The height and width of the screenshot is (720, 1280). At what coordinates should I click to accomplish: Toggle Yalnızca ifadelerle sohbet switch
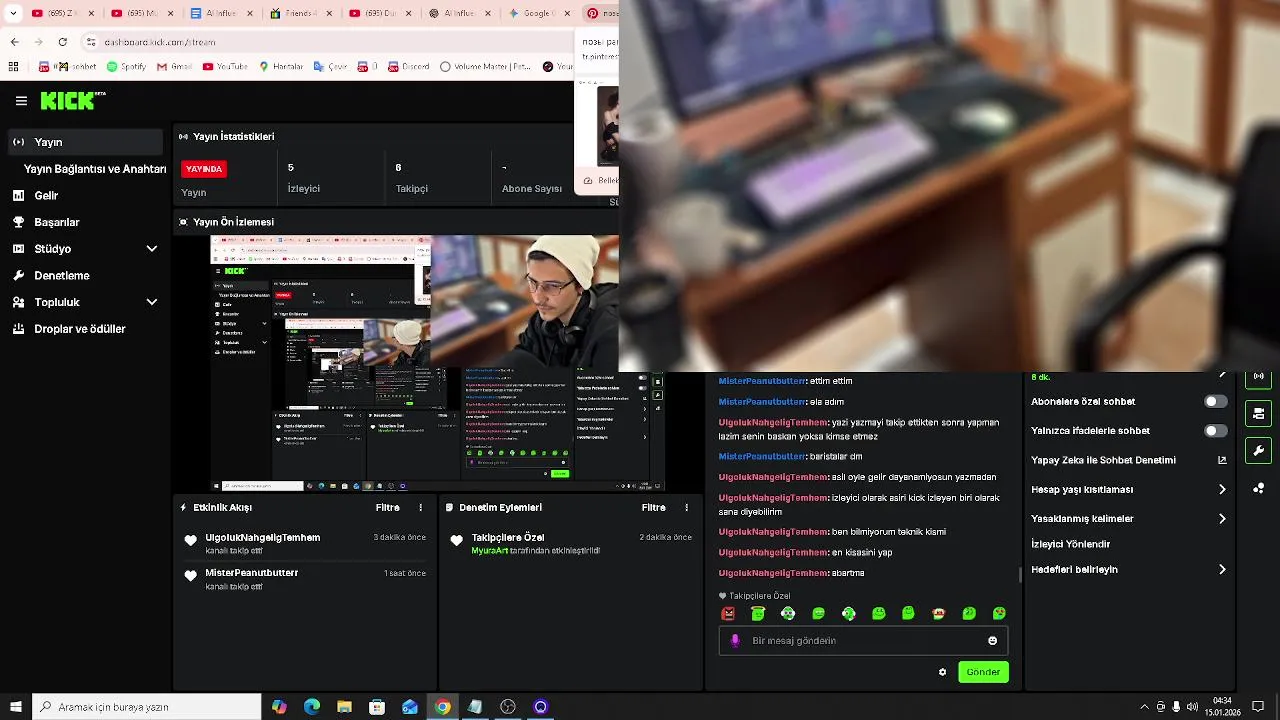click(x=1215, y=431)
